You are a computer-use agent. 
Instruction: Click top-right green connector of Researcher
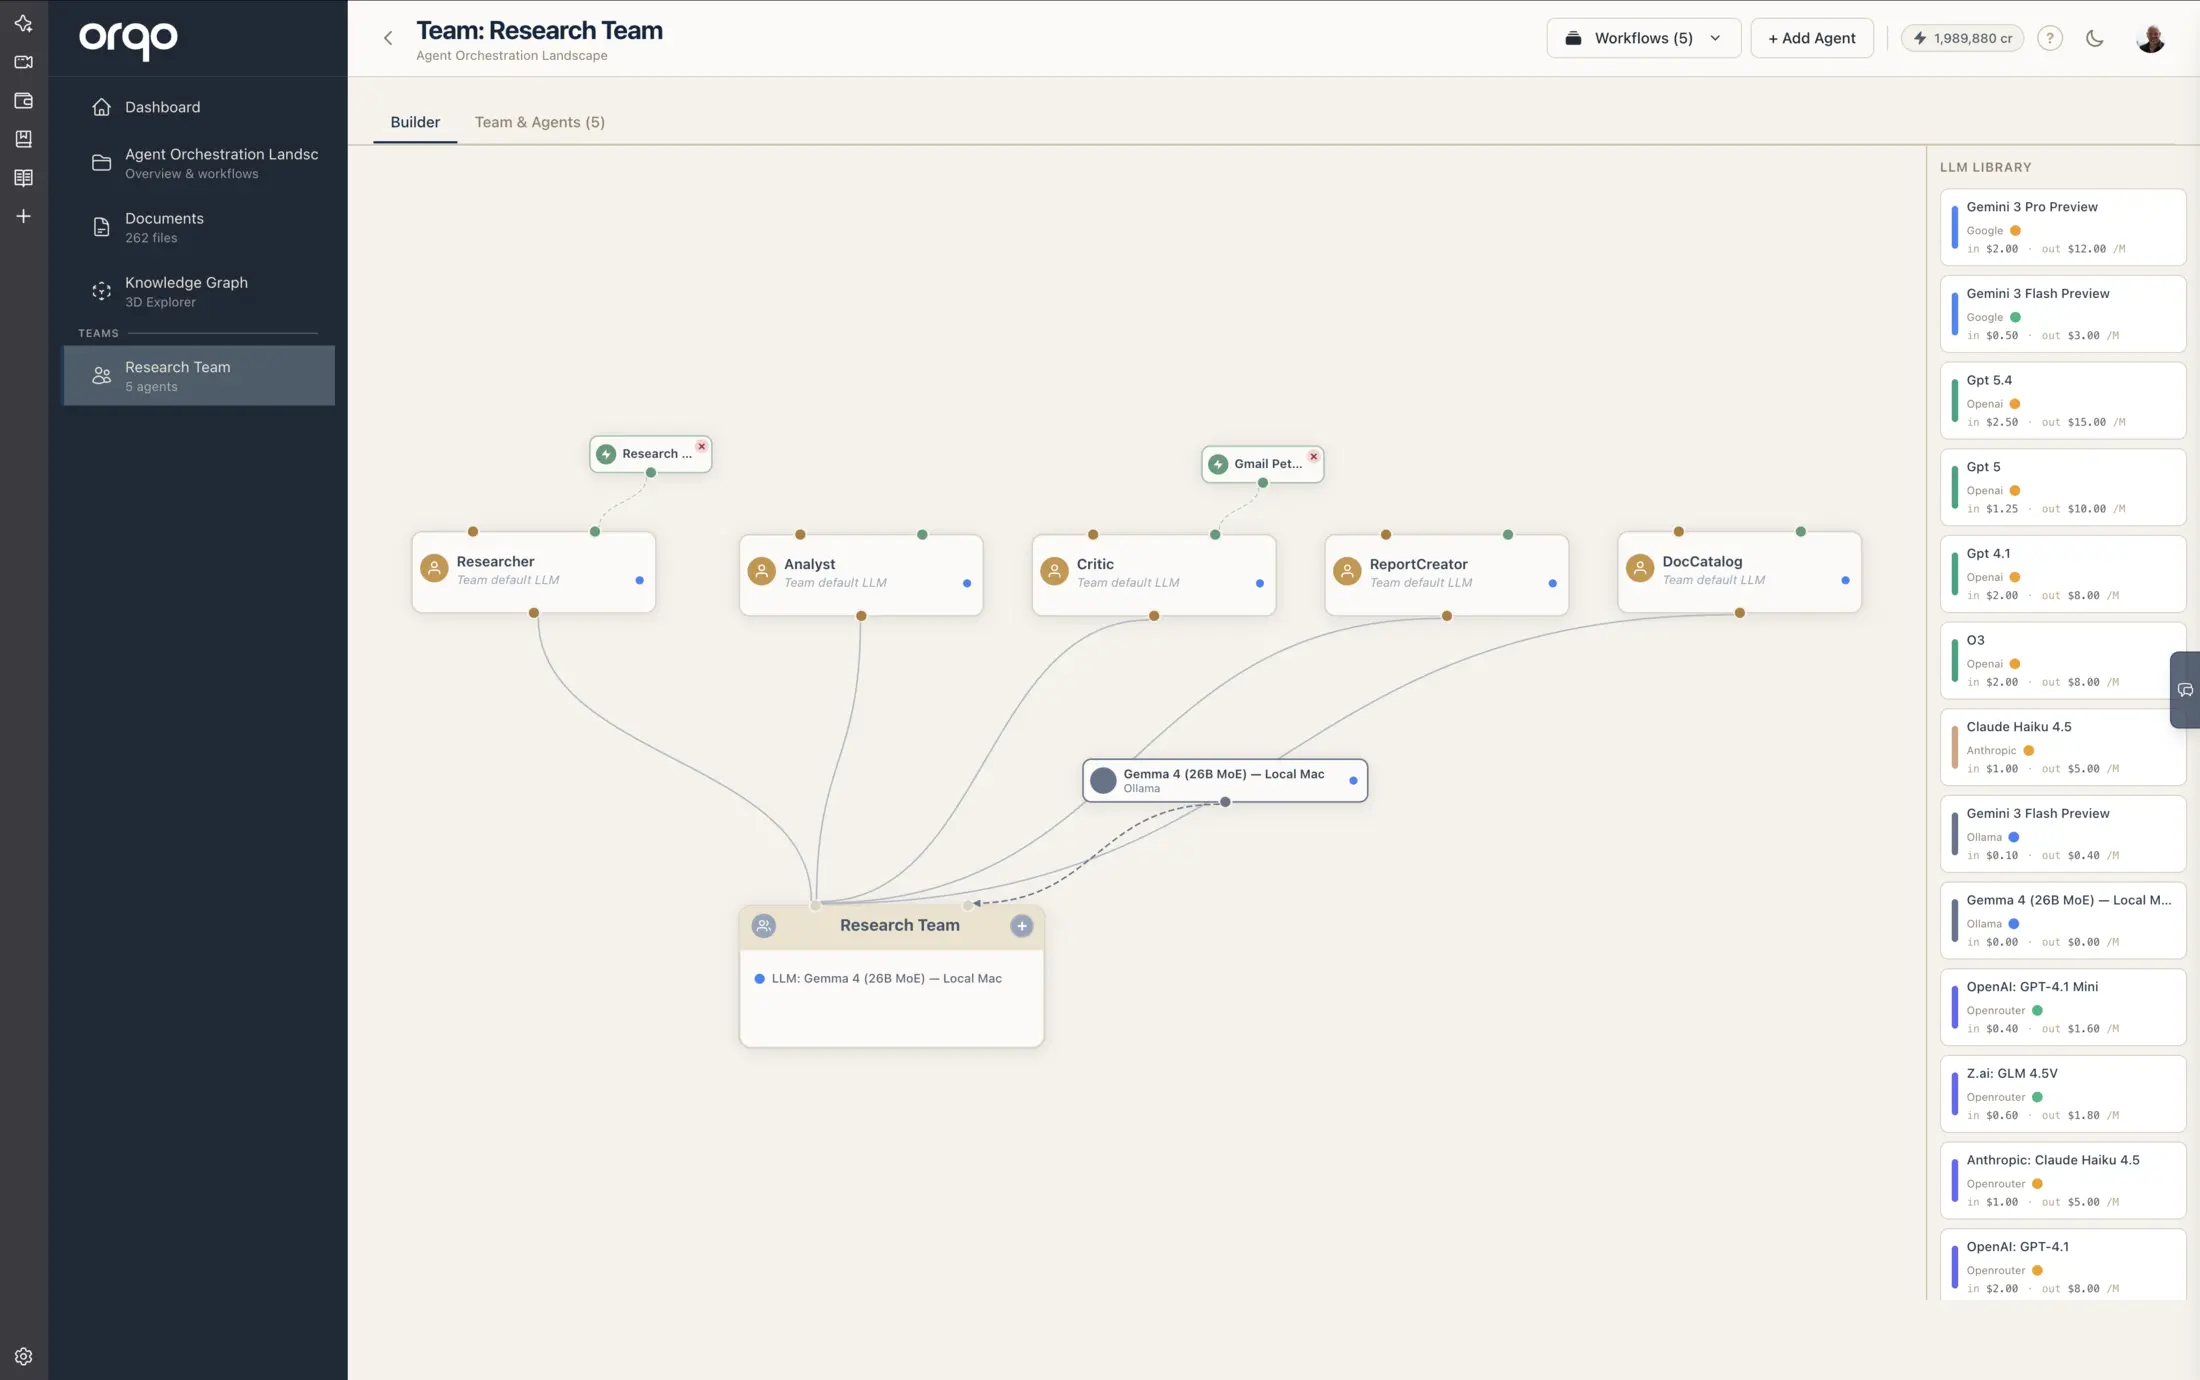[x=595, y=532]
